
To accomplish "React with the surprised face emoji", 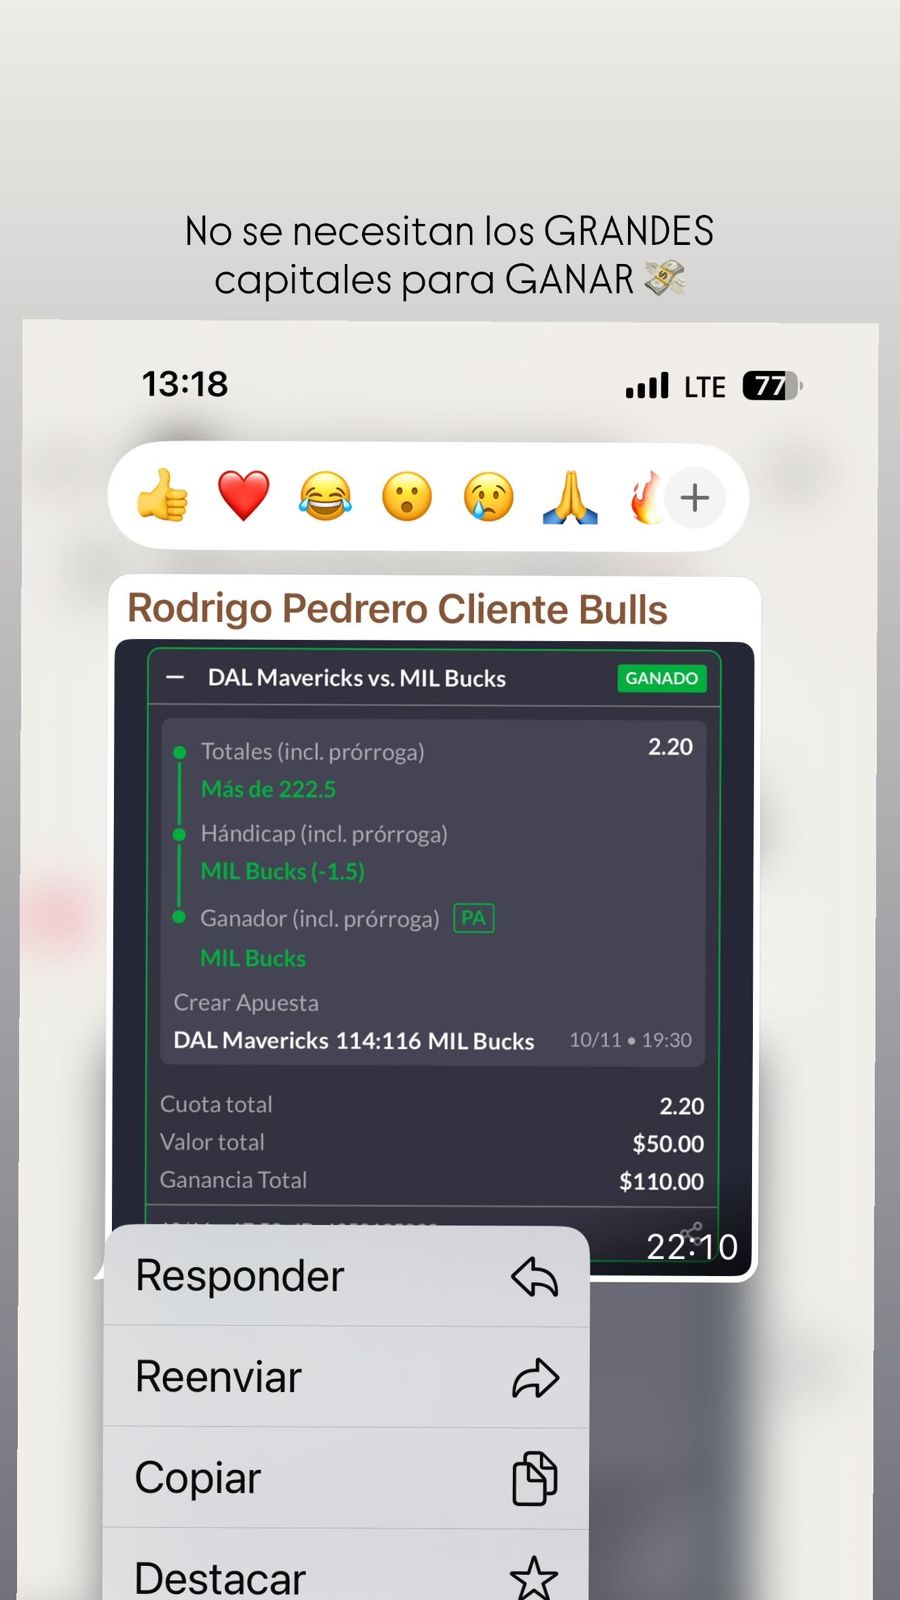I will [x=407, y=496].
